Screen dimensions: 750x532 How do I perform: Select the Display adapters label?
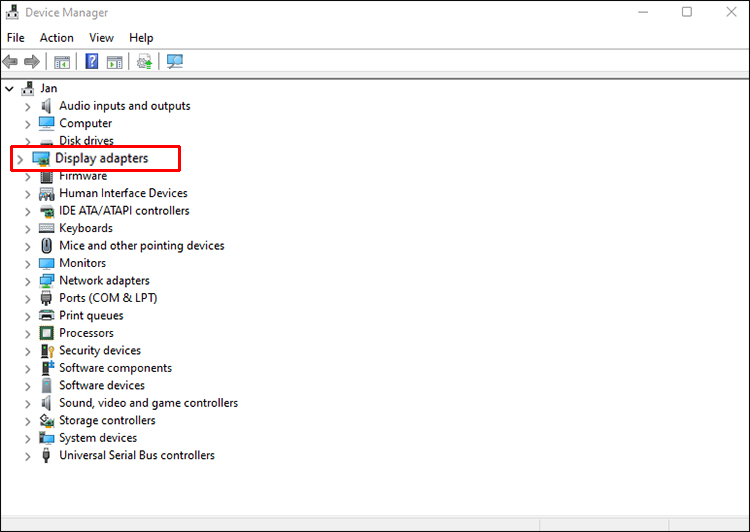[102, 158]
